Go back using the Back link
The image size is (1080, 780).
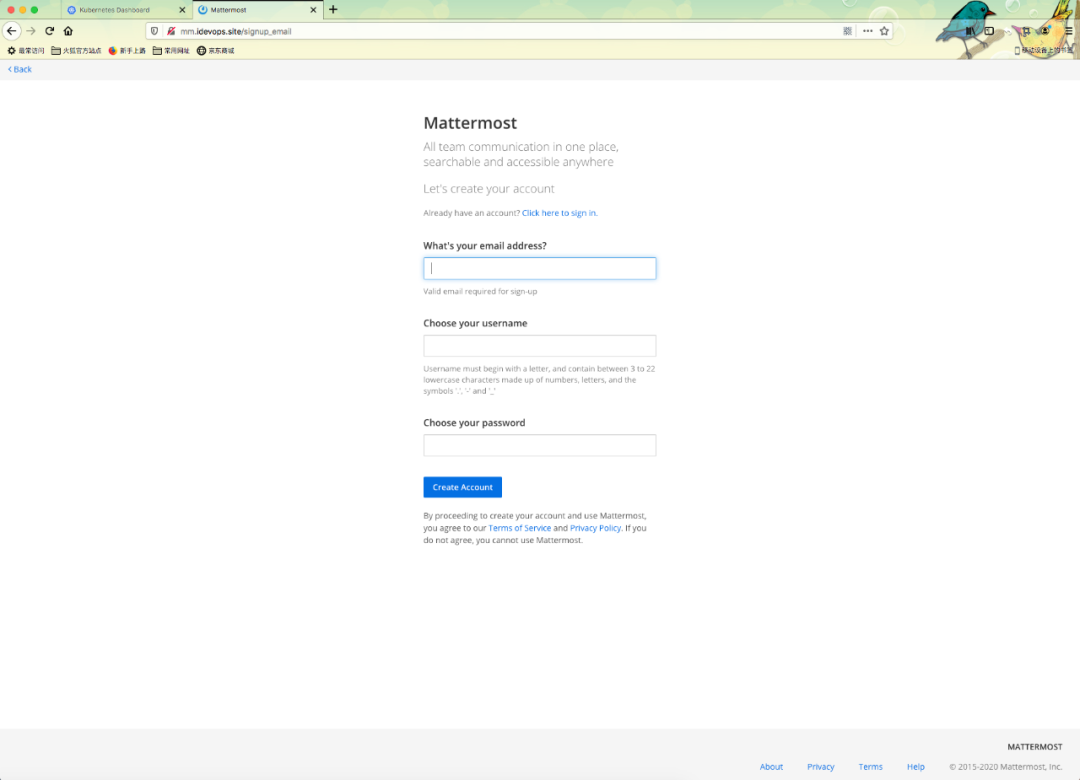[20, 70]
